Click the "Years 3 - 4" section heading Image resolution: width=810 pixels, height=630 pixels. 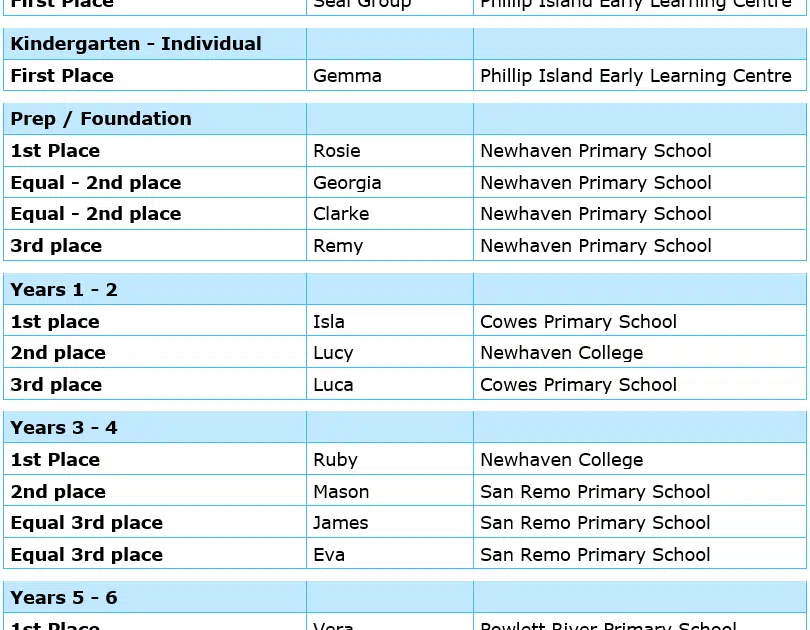coord(64,428)
